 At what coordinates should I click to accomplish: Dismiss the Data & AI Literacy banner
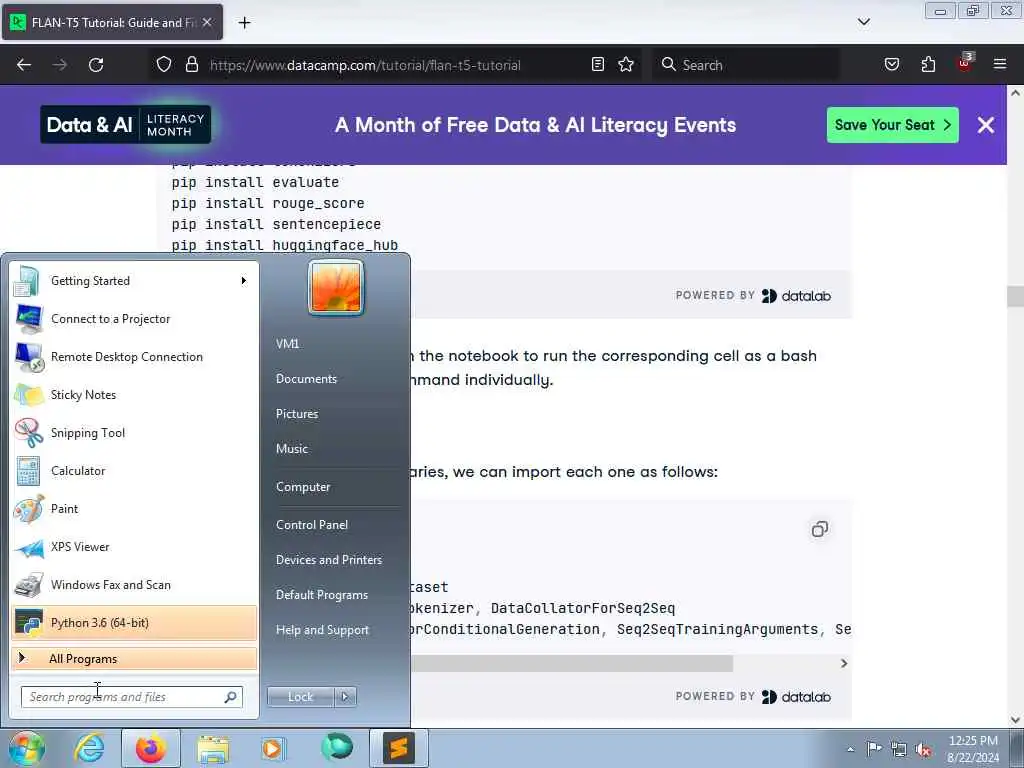click(x=985, y=125)
